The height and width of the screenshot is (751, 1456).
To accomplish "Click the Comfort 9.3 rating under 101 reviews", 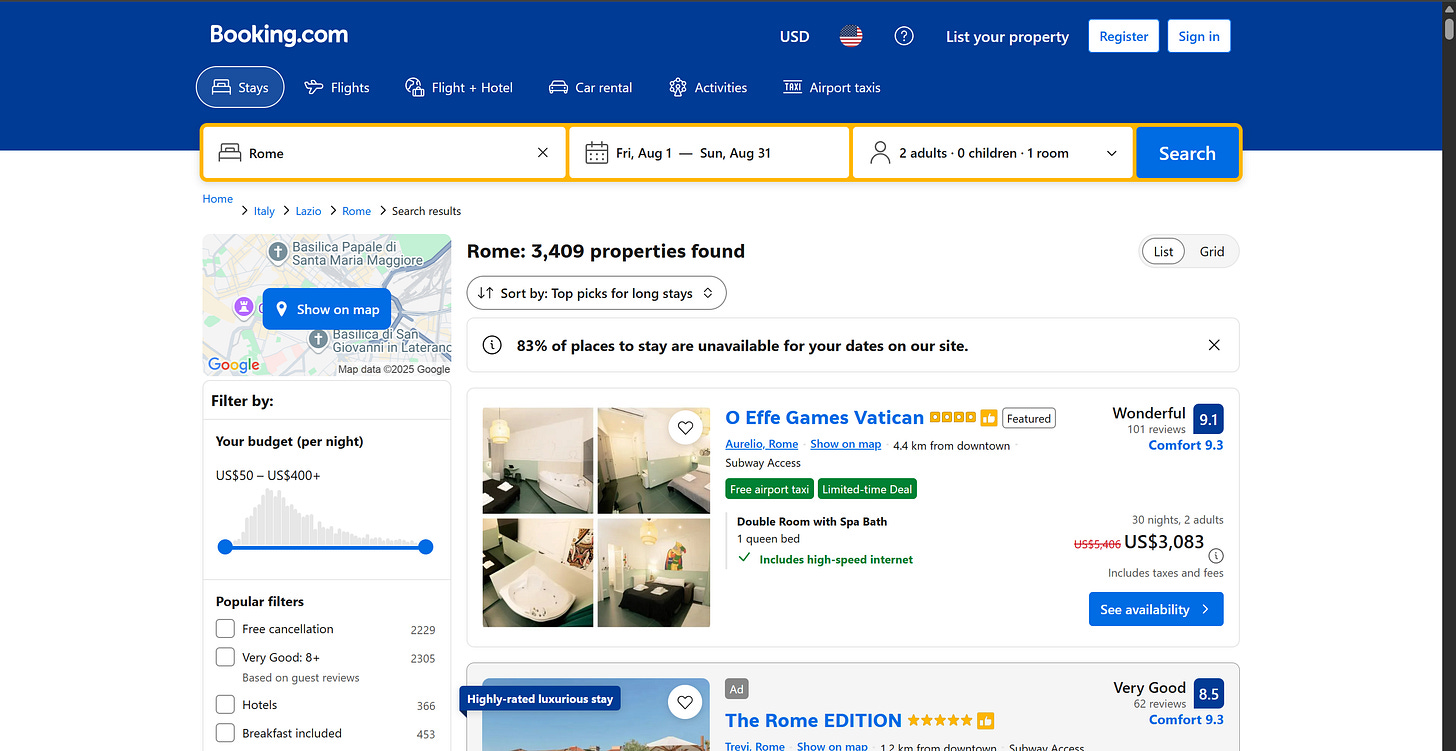I will coord(1186,445).
